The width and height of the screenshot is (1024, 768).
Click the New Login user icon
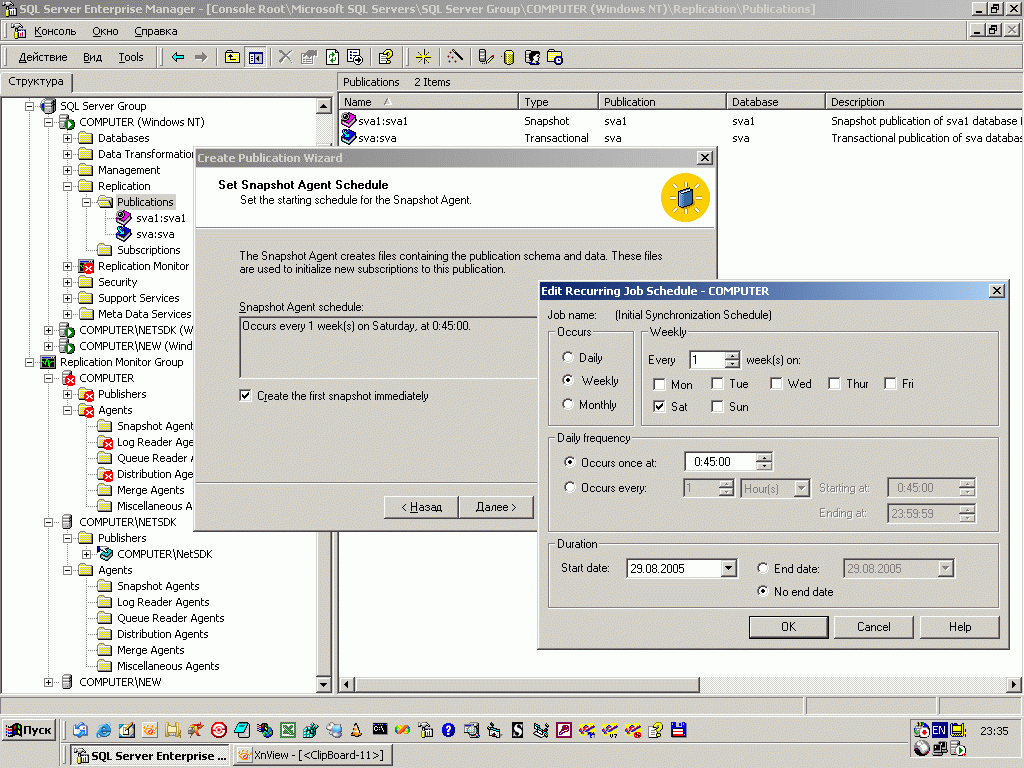click(532, 57)
